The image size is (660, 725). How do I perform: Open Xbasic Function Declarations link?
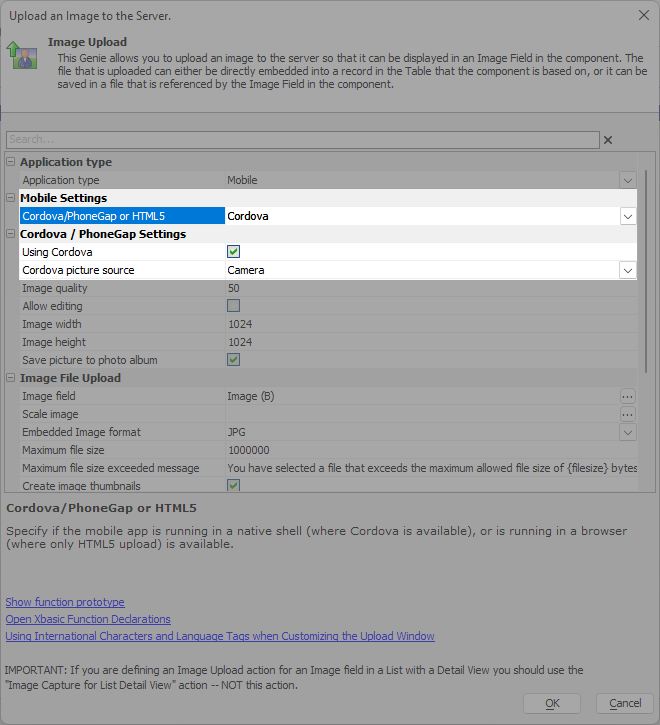tap(88, 619)
